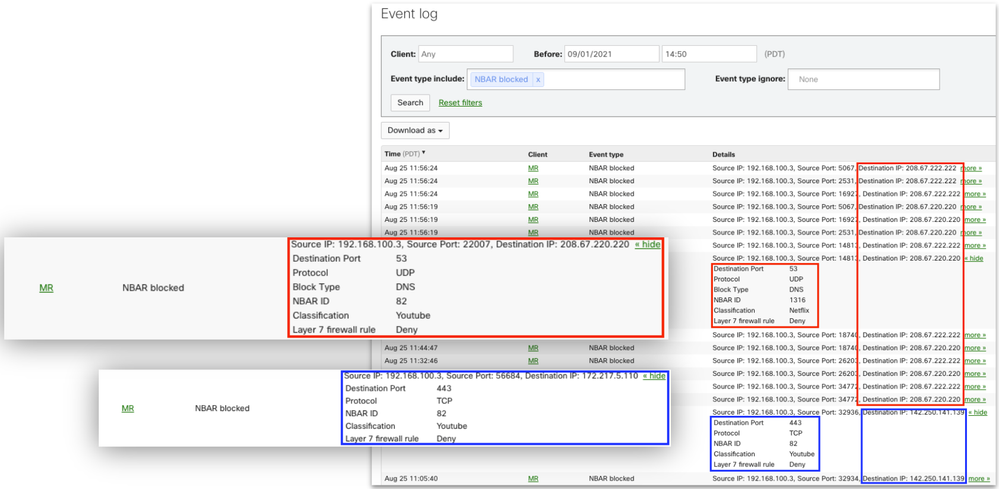Viewport: 999px width, 489px height.
Task: Open MR client in 11:32:46 row
Action: 533,361
